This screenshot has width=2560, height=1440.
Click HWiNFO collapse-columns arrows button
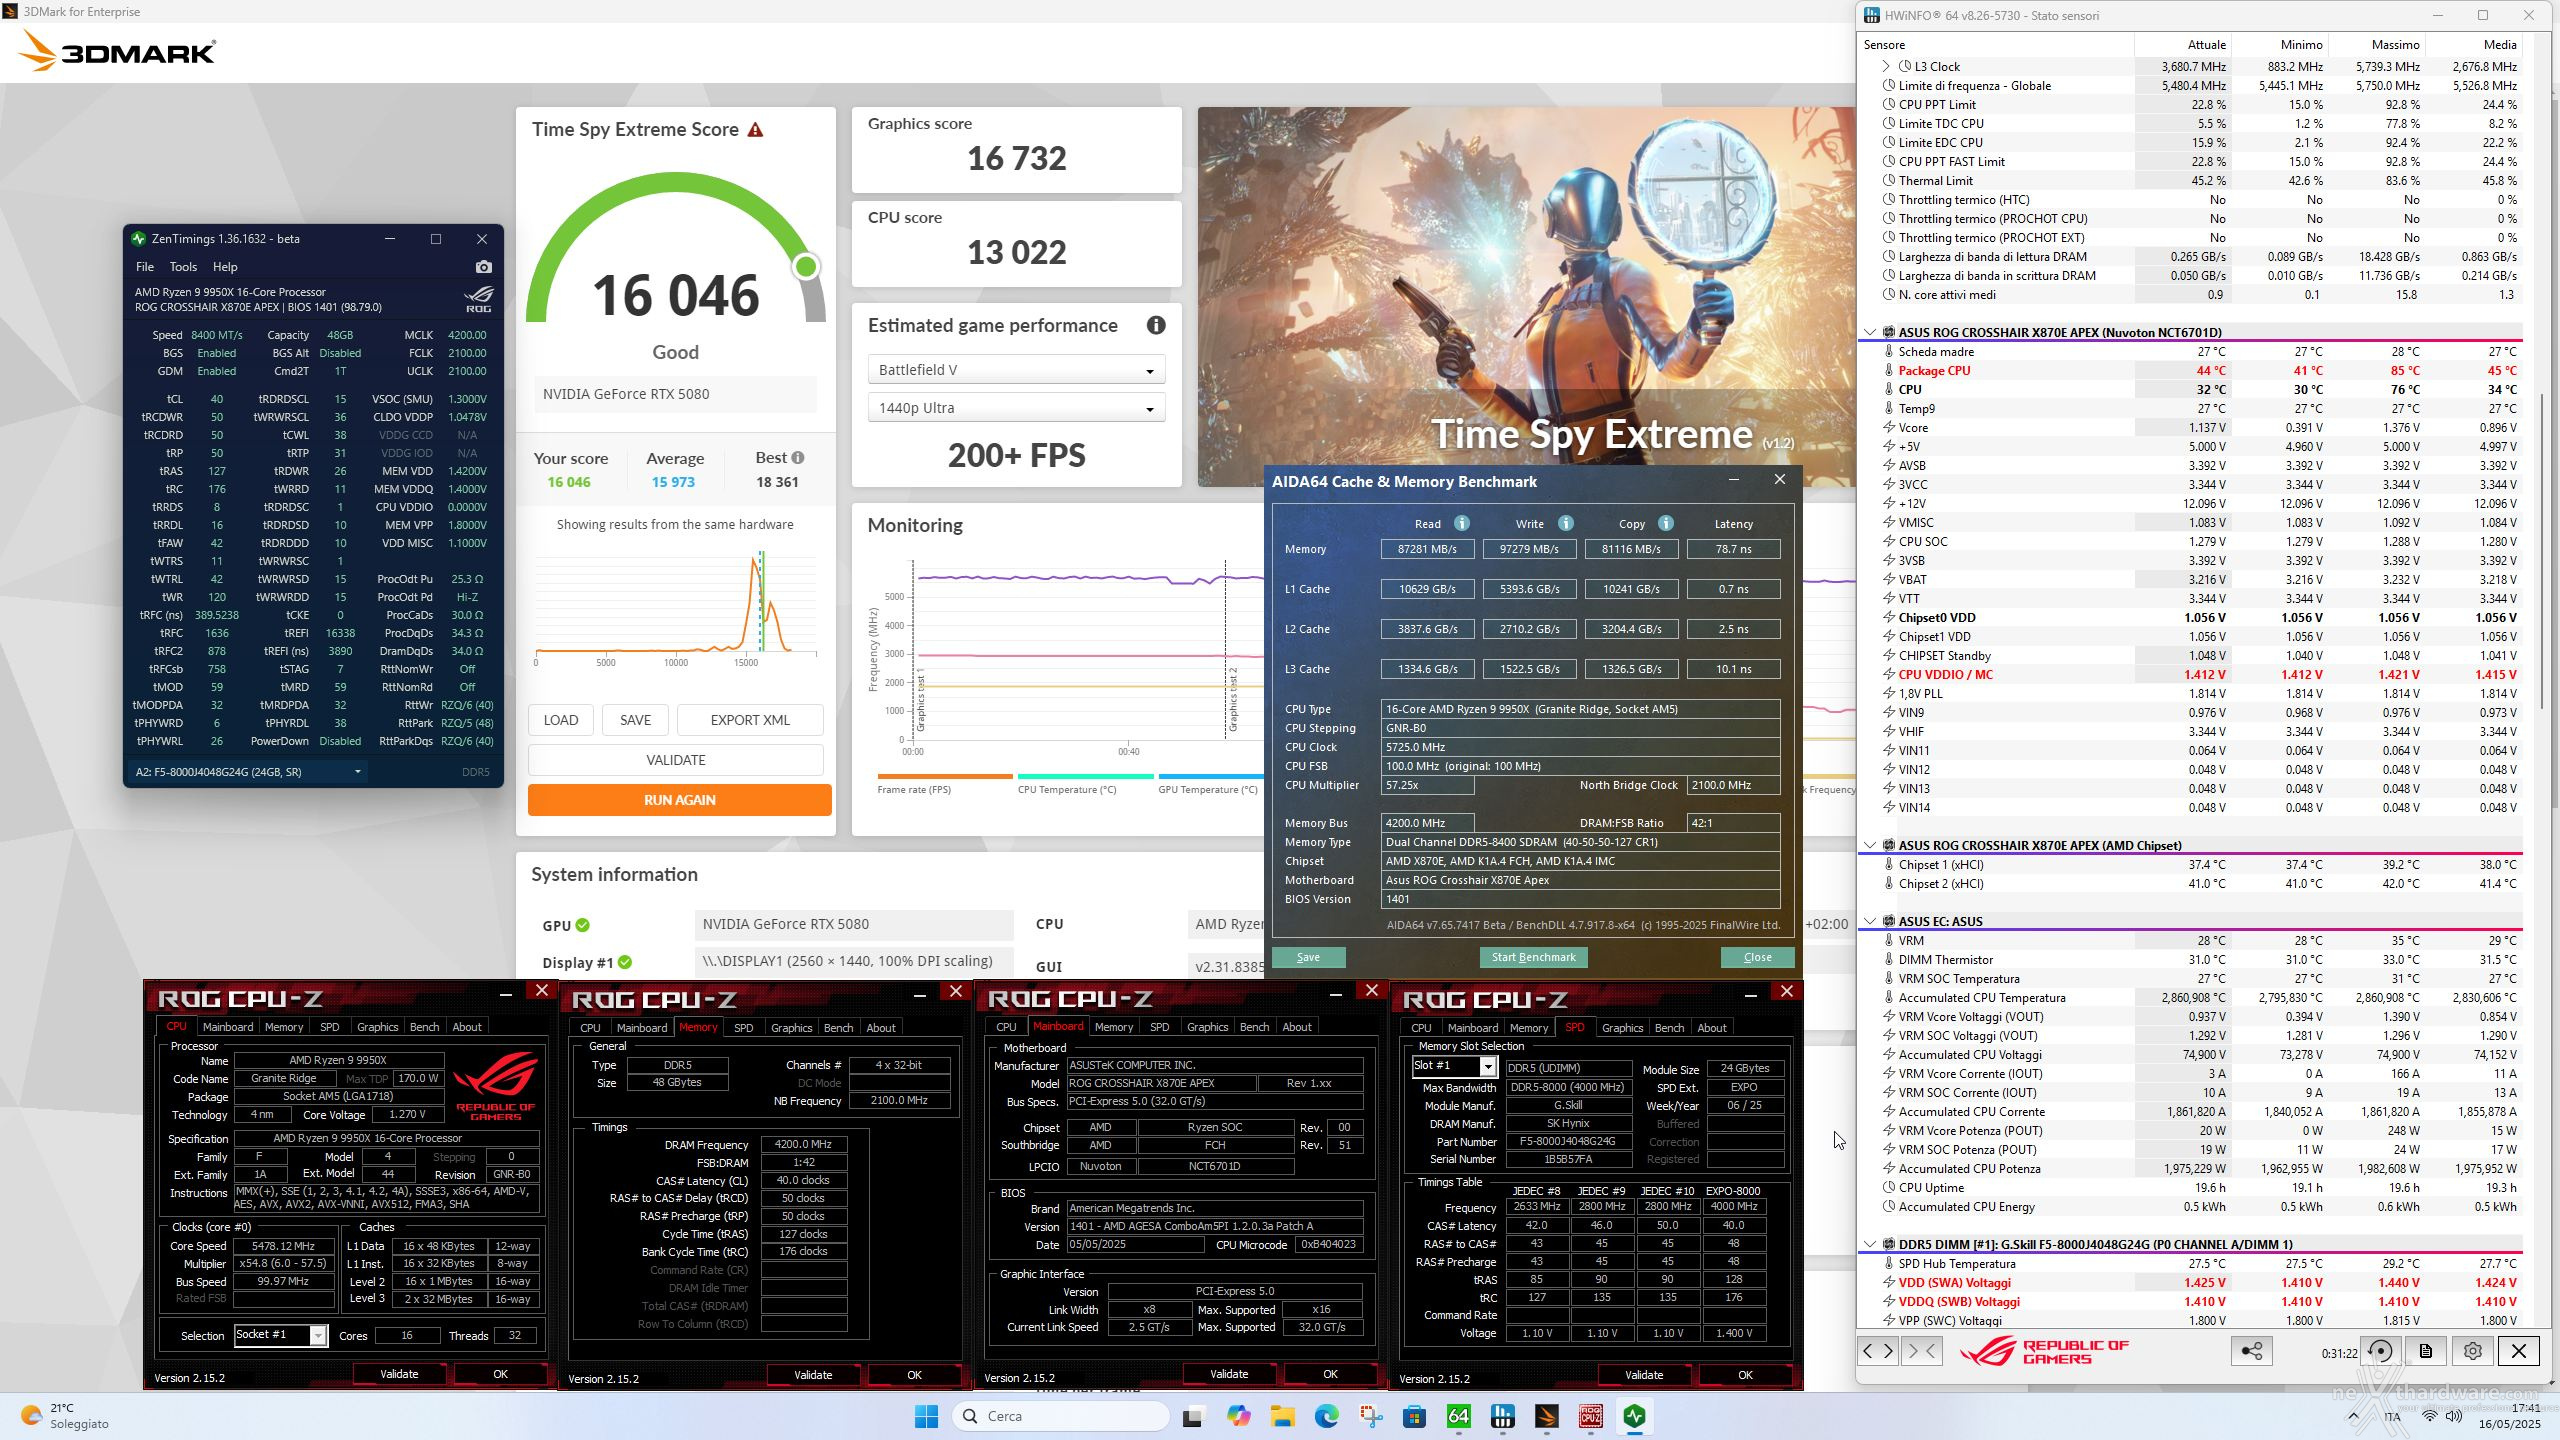(1921, 1351)
